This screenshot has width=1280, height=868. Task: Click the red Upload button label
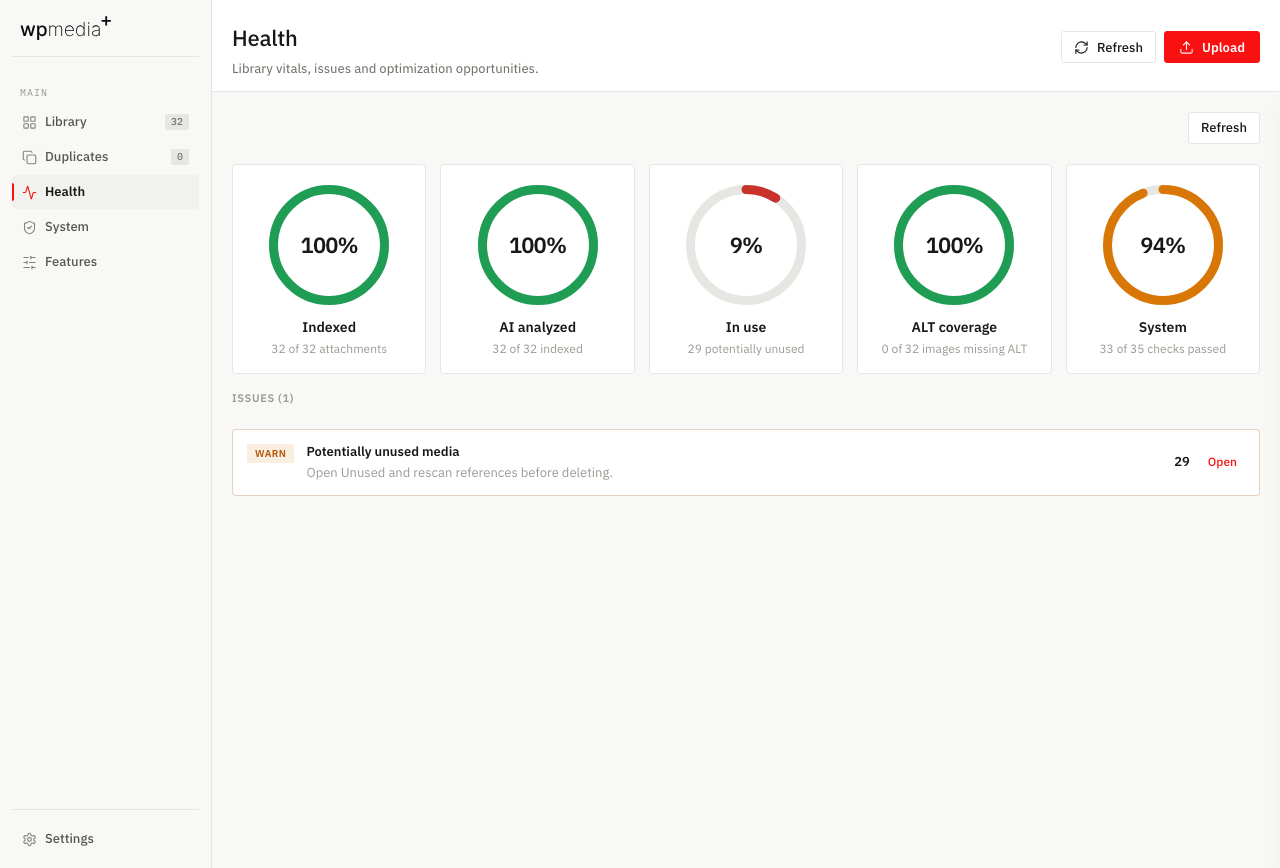click(1223, 47)
